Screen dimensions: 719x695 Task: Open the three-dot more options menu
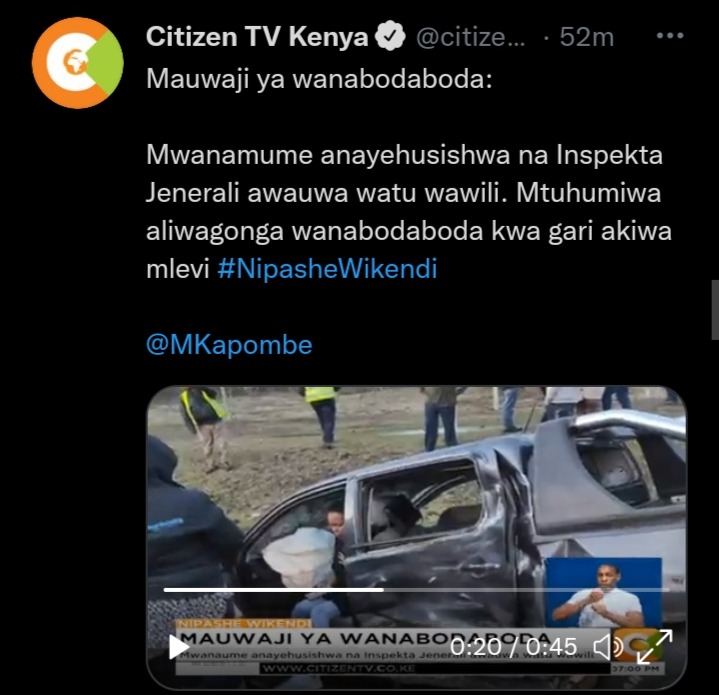[x=670, y=35]
